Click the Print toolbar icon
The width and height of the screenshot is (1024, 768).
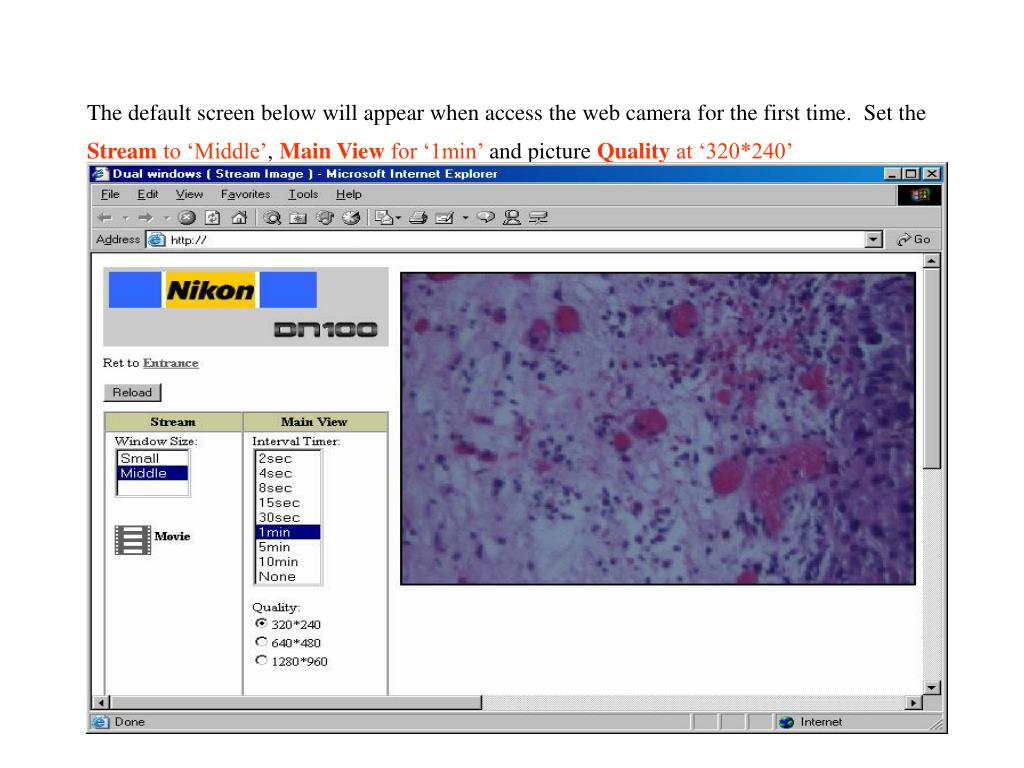coord(420,217)
